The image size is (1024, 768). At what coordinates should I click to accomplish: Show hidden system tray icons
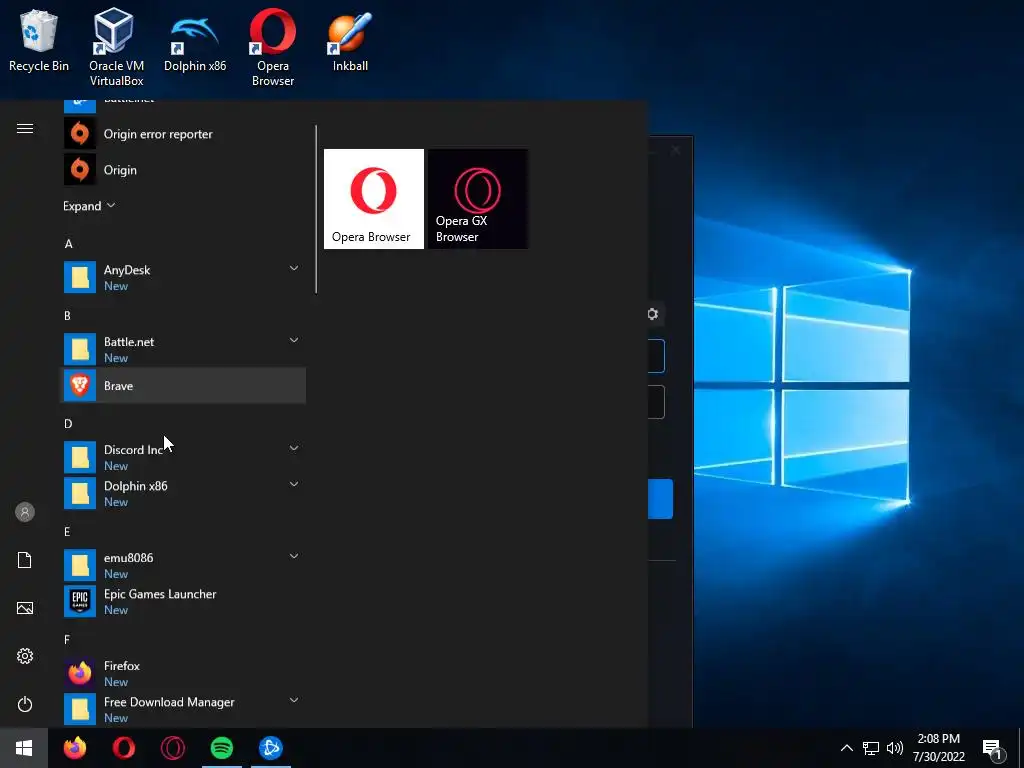click(x=846, y=748)
